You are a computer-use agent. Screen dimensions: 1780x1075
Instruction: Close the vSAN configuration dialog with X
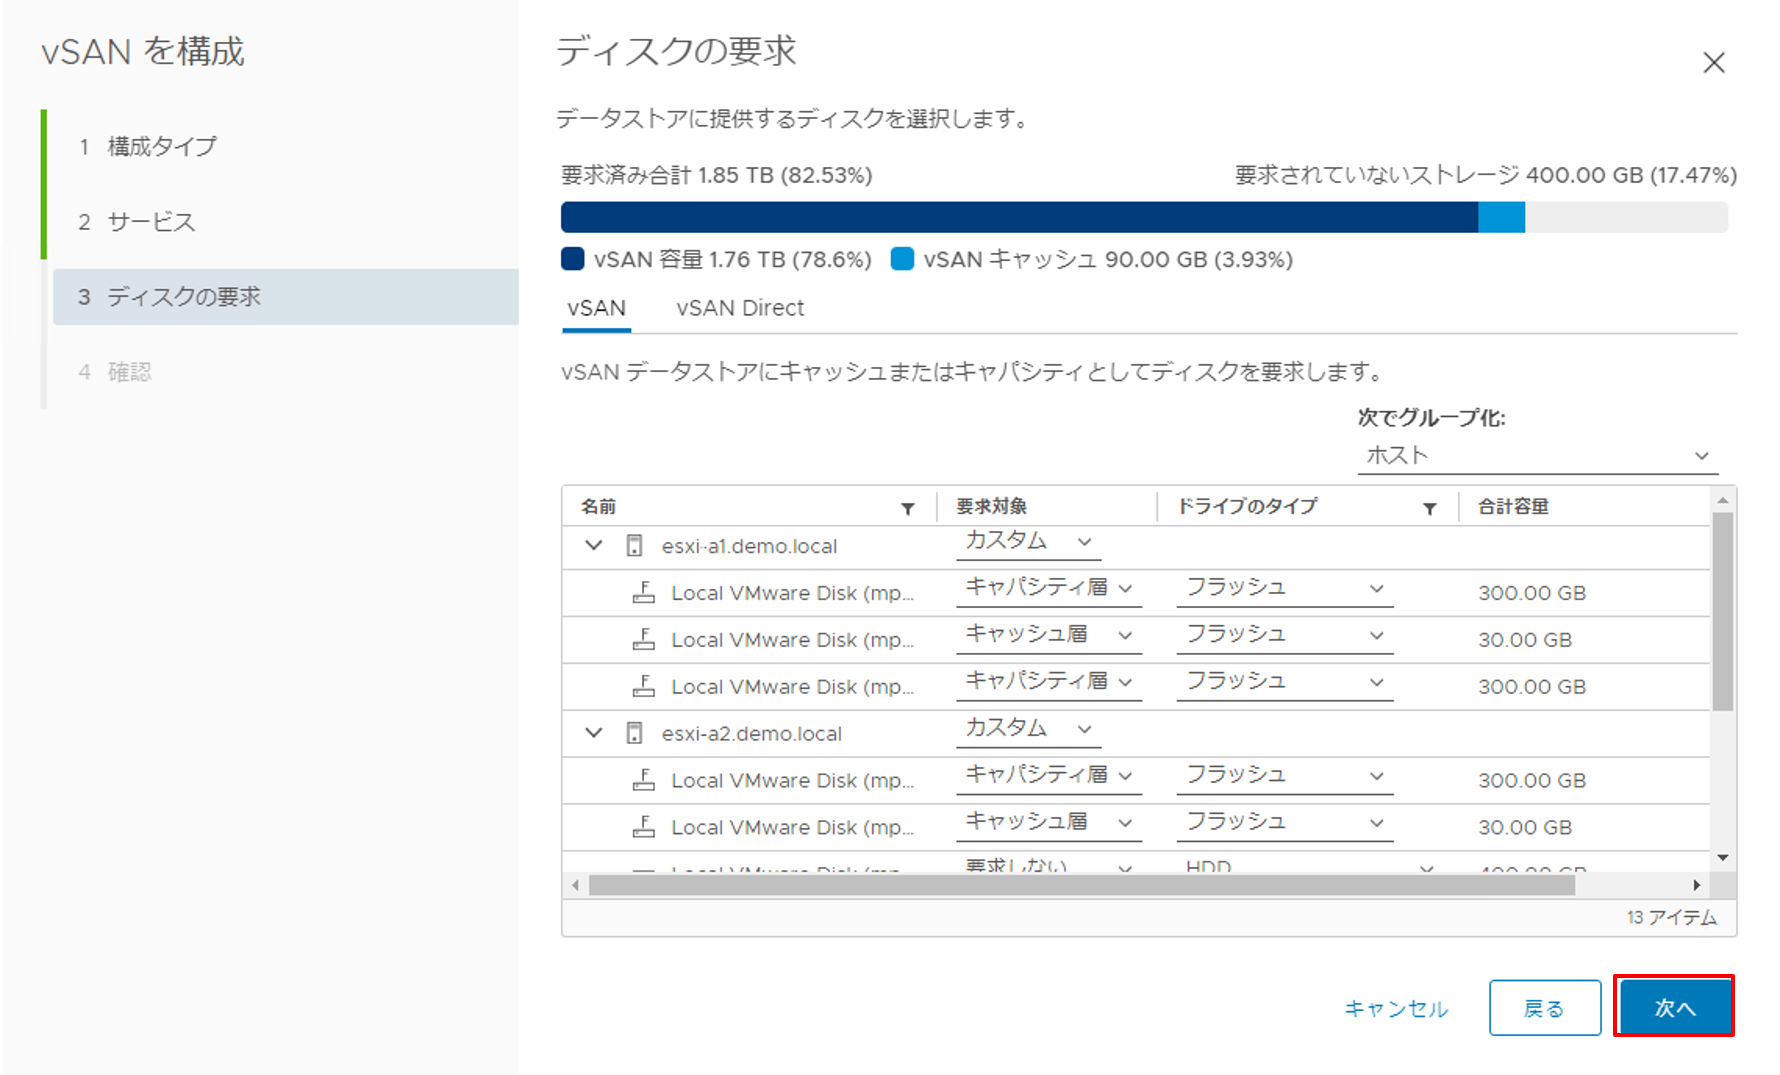[1714, 63]
